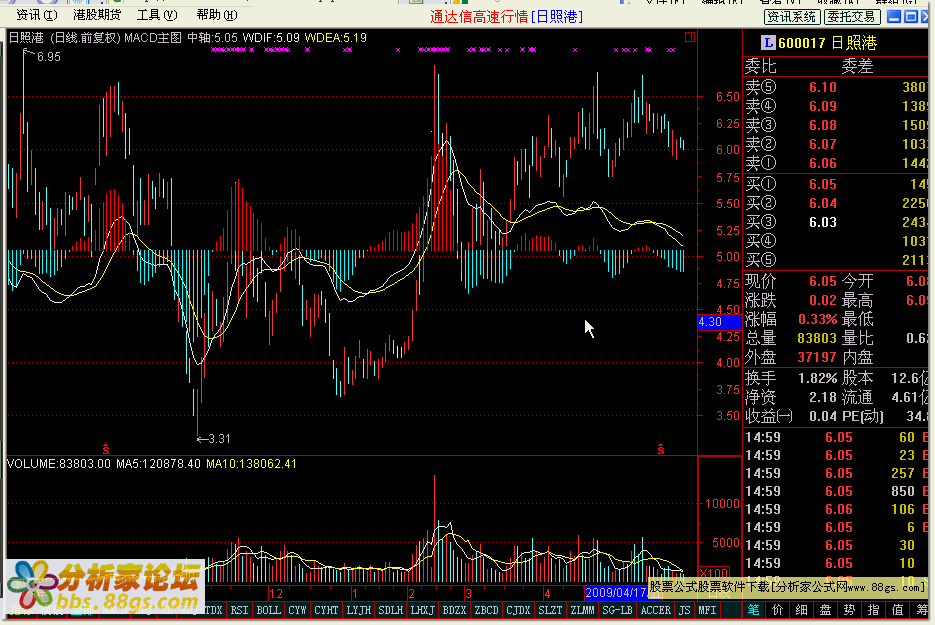Select the SLZT indicator tab
The width and height of the screenshot is (935, 625).
point(550,610)
